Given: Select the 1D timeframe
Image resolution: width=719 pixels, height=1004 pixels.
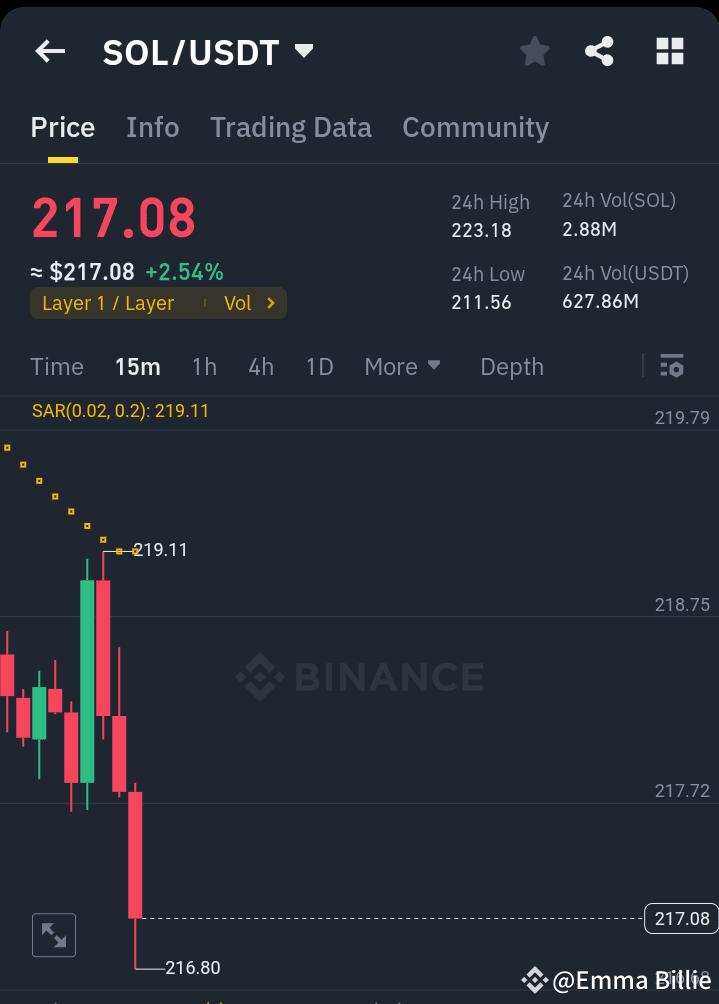Looking at the screenshot, I should coord(319,367).
